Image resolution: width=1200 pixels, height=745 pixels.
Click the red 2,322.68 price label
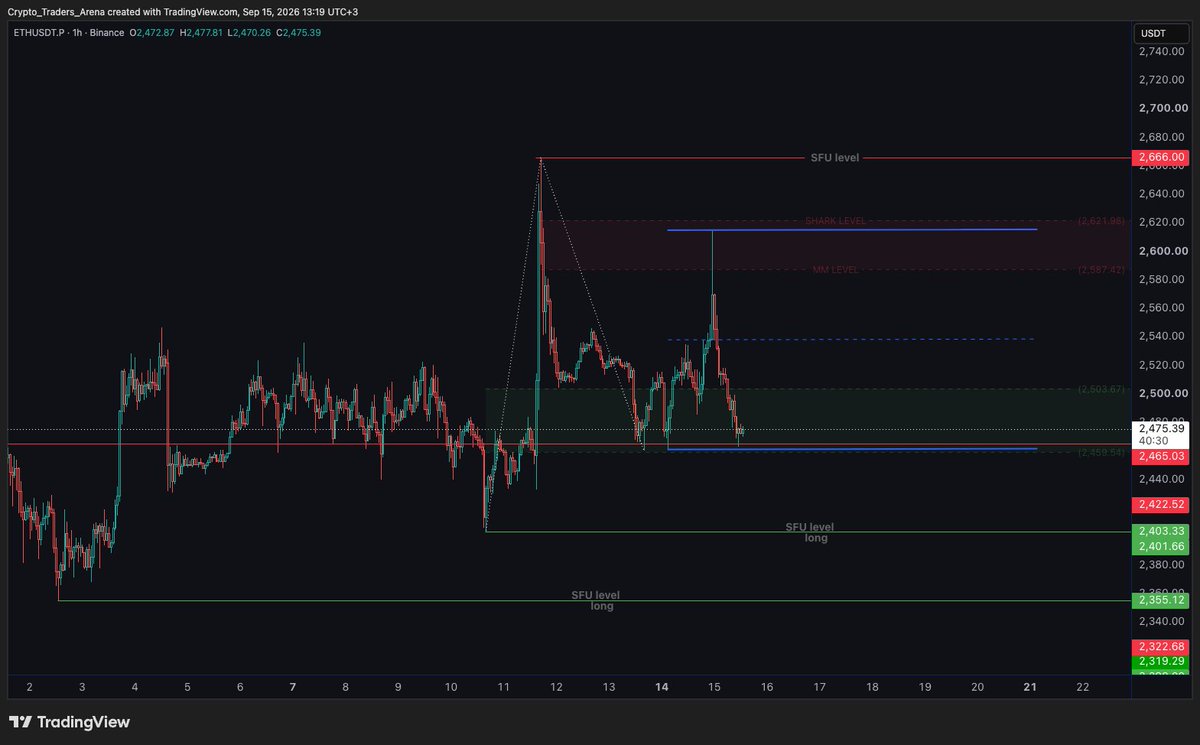1161,647
